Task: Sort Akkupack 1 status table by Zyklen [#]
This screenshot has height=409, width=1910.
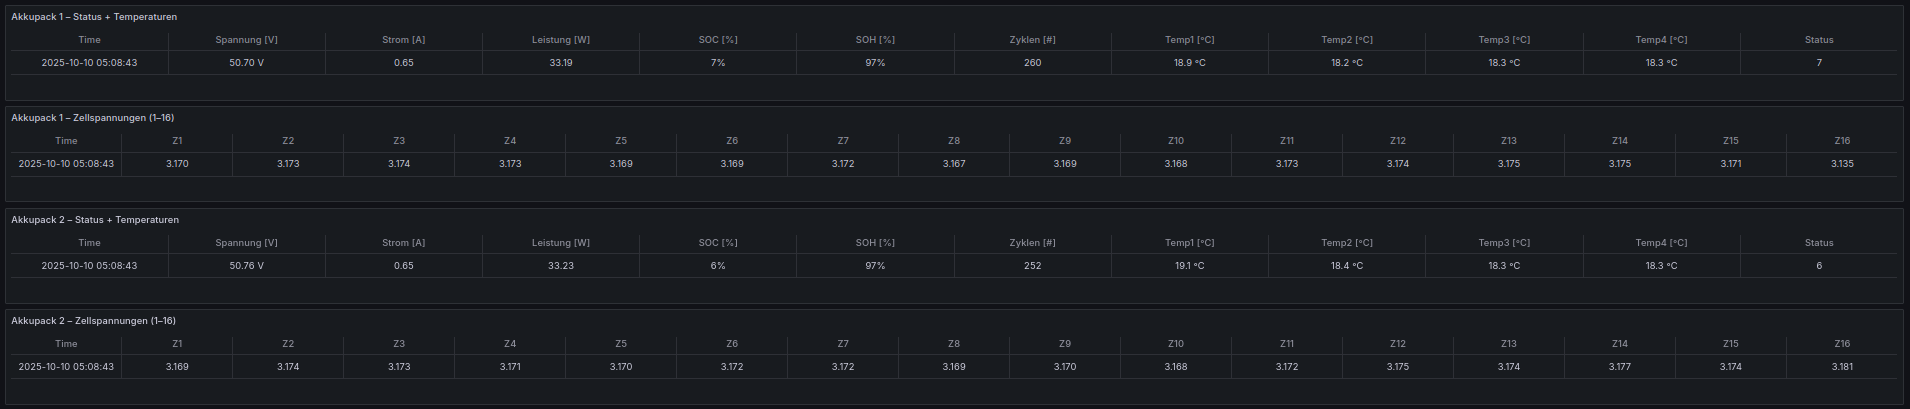Action: pos(1032,40)
